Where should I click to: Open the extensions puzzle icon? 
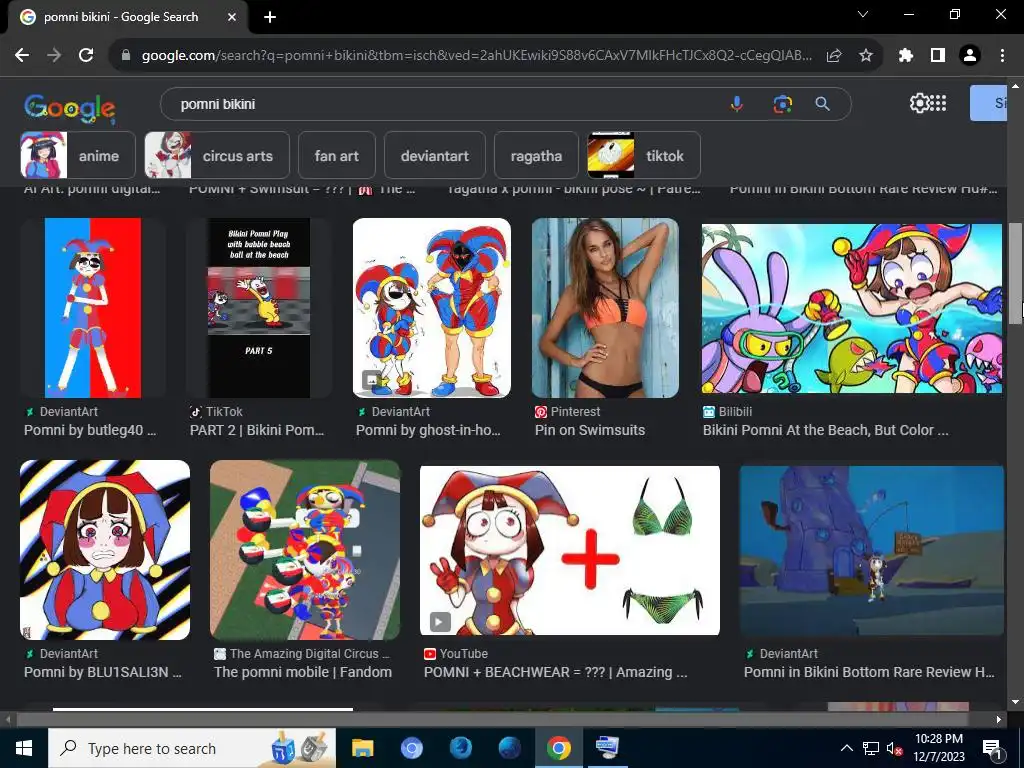coord(906,56)
